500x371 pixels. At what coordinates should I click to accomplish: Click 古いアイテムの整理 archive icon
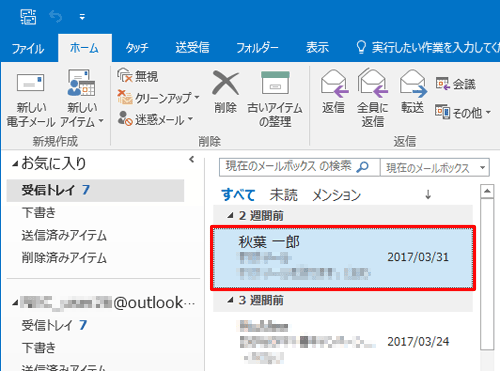coord(275,99)
